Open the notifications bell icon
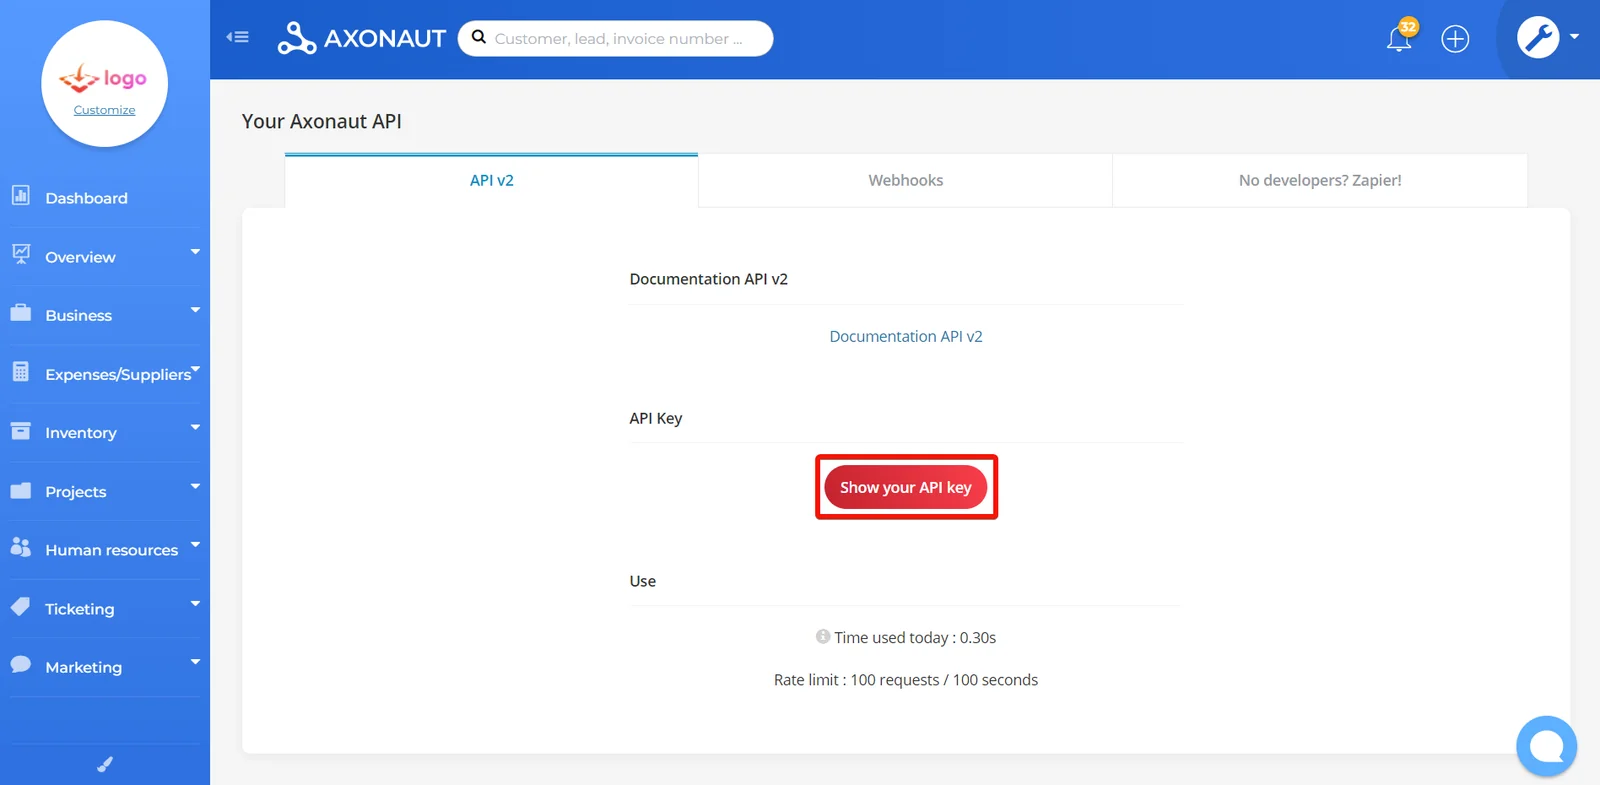Screen dimensions: 1600x785 tap(1399, 38)
